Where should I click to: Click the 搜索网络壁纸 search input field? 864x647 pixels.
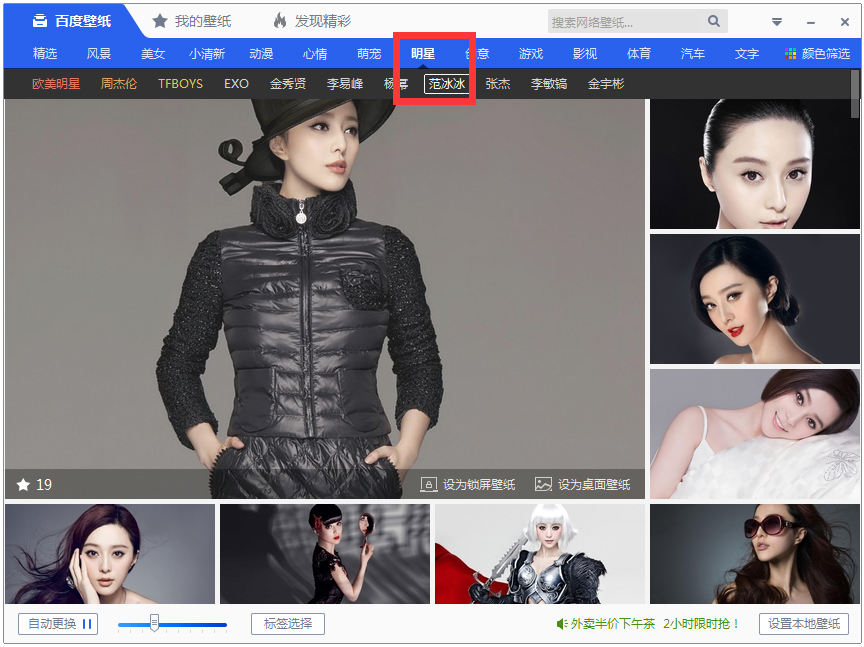(x=625, y=21)
